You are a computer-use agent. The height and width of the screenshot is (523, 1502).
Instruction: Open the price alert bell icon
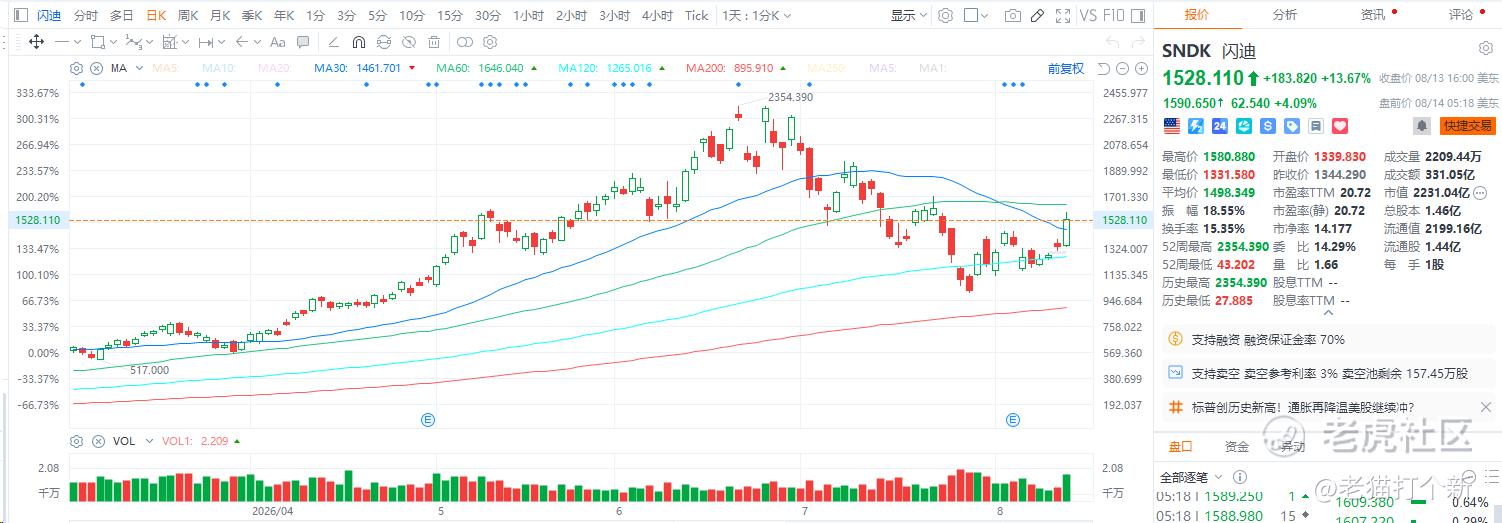tap(1421, 126)
